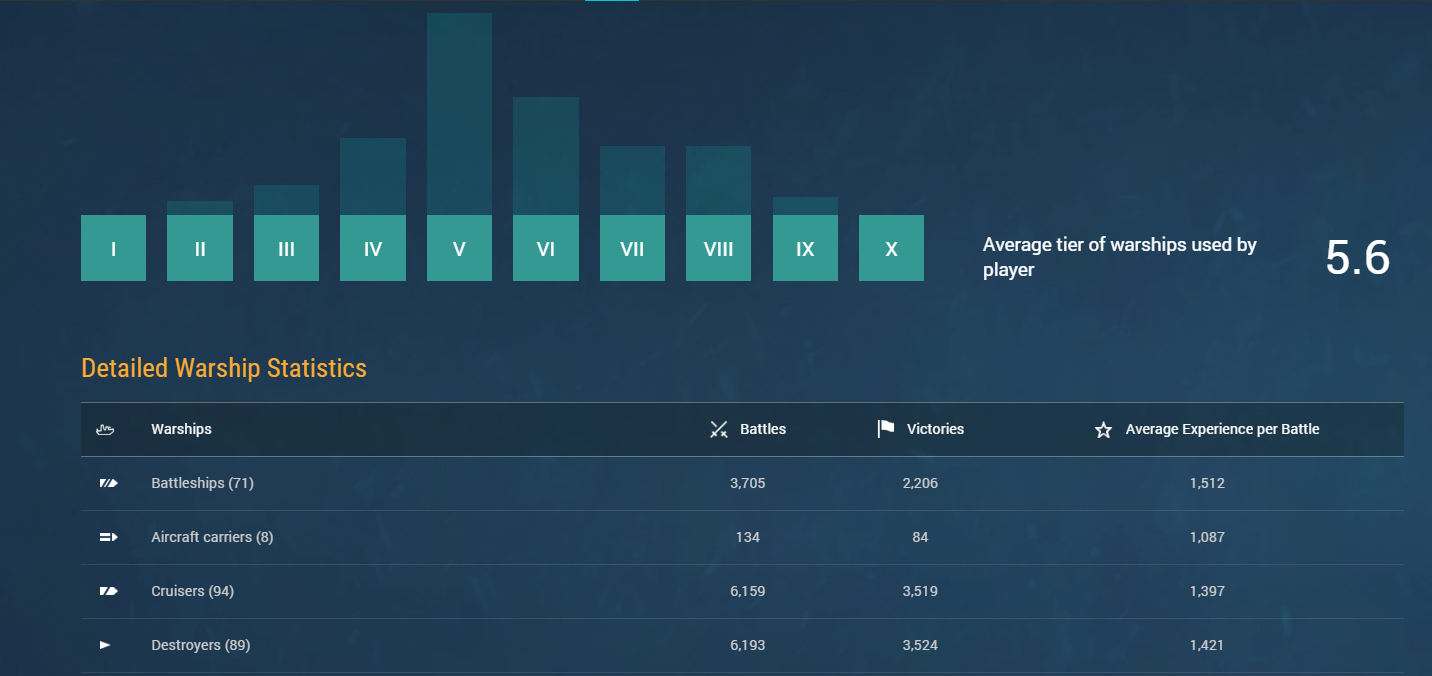Click the Cruisers class icon
Screen dimensions: 1432x676
[108, 592]
